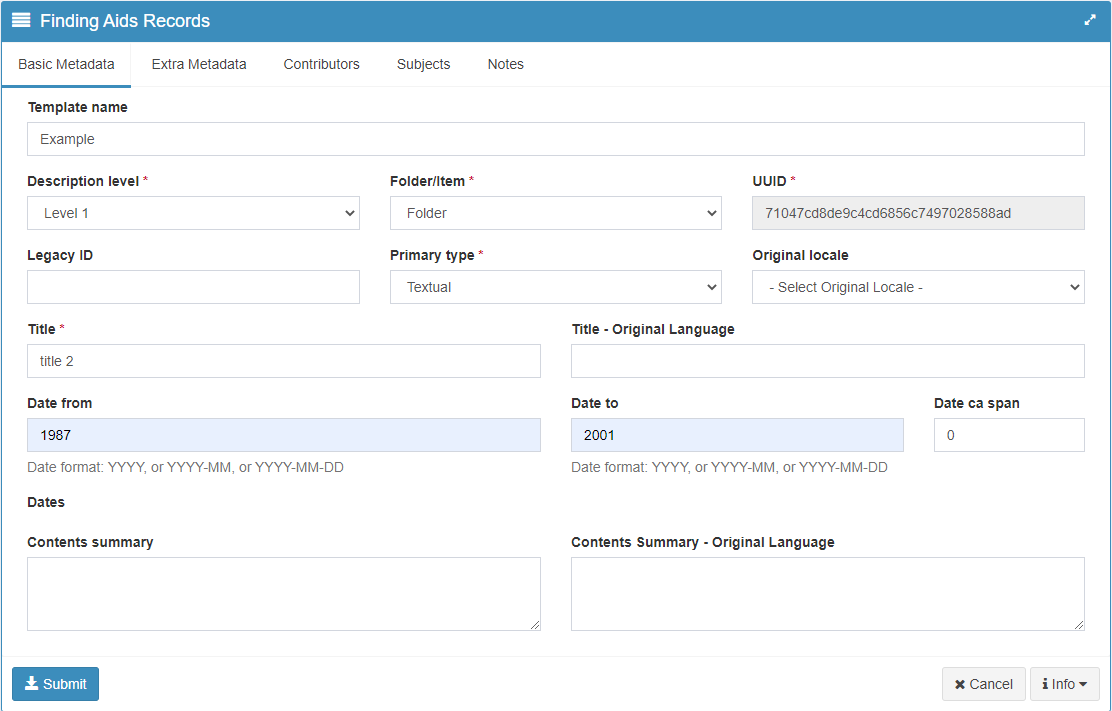Cancel editing the record
The height and width of the screenshot is (711, 1112).
pyautogui.click(x=983, y=684)
